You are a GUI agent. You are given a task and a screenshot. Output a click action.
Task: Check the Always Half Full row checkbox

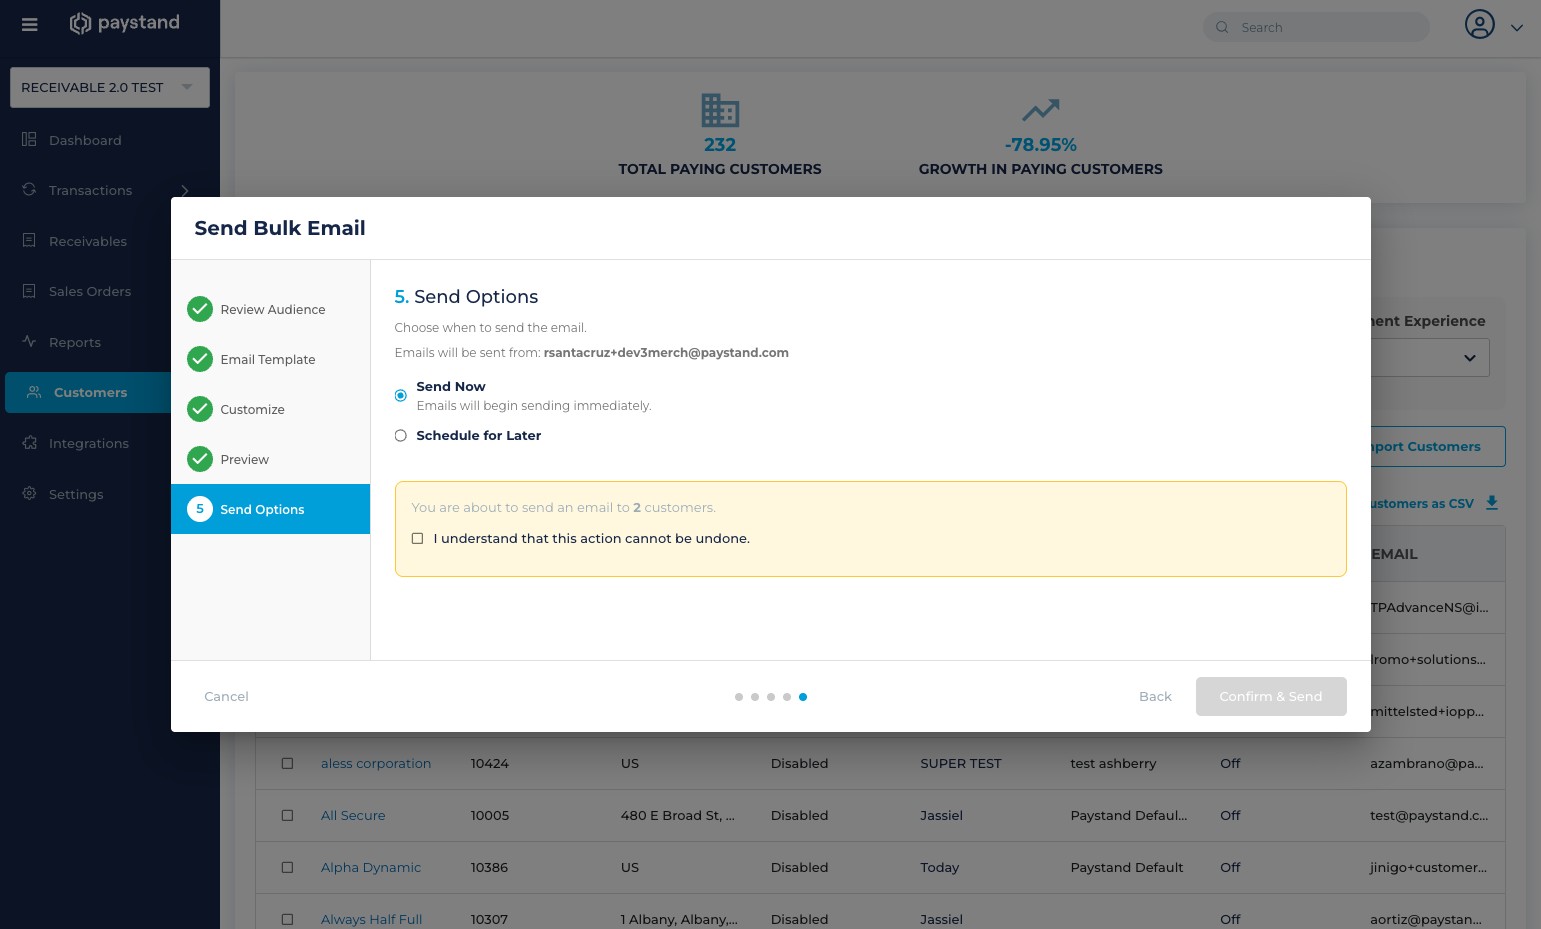pyautogui.click(x=287, y=919)
